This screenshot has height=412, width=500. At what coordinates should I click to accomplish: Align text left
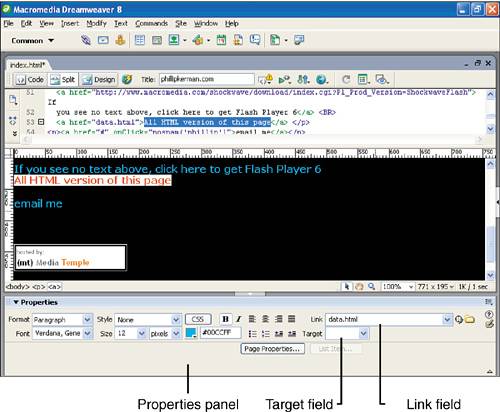point(252,319)
